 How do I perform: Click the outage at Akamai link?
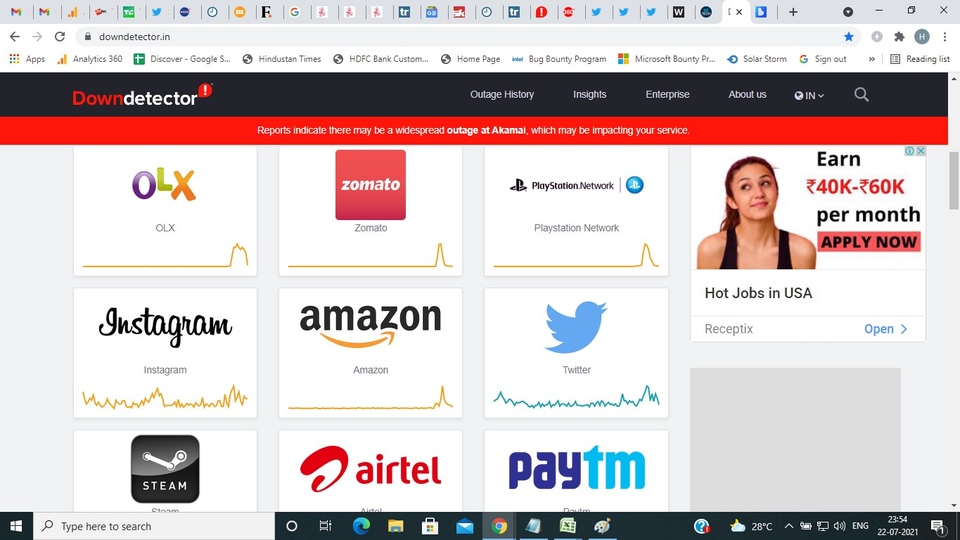pyautogui.click(x=486, y=130)
